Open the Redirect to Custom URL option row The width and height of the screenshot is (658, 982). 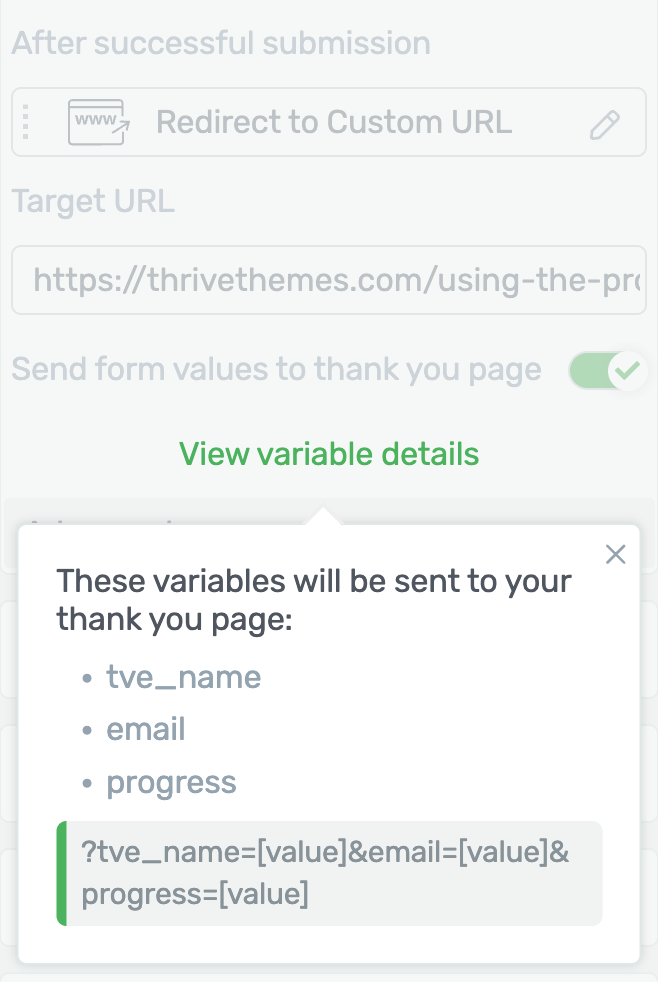pyautogui.click(x=329, y=122)
